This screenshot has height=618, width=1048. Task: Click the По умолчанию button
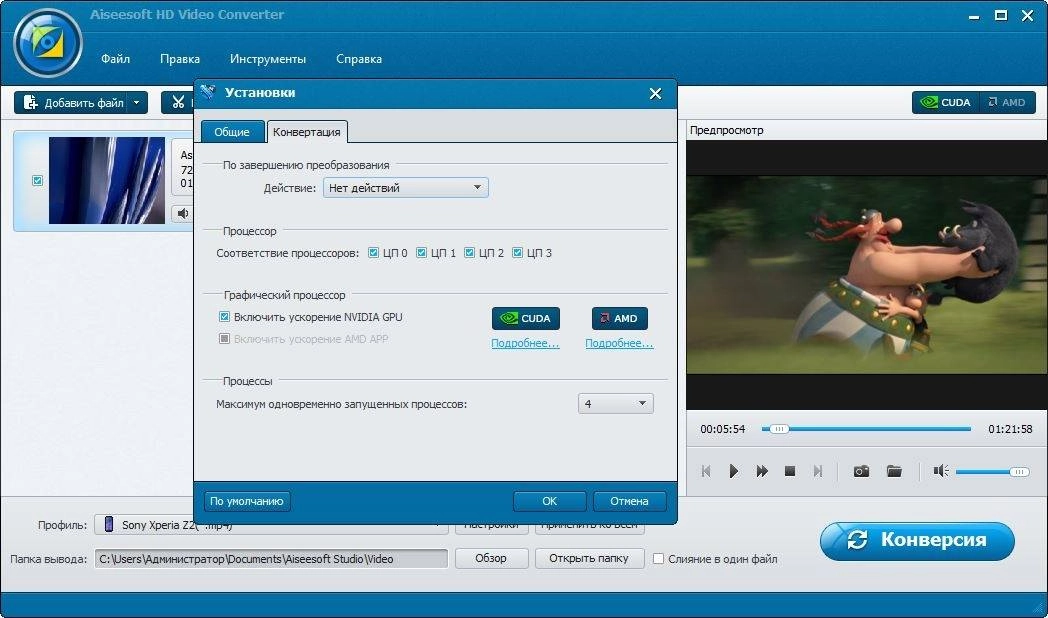click(x=247, y=501)
